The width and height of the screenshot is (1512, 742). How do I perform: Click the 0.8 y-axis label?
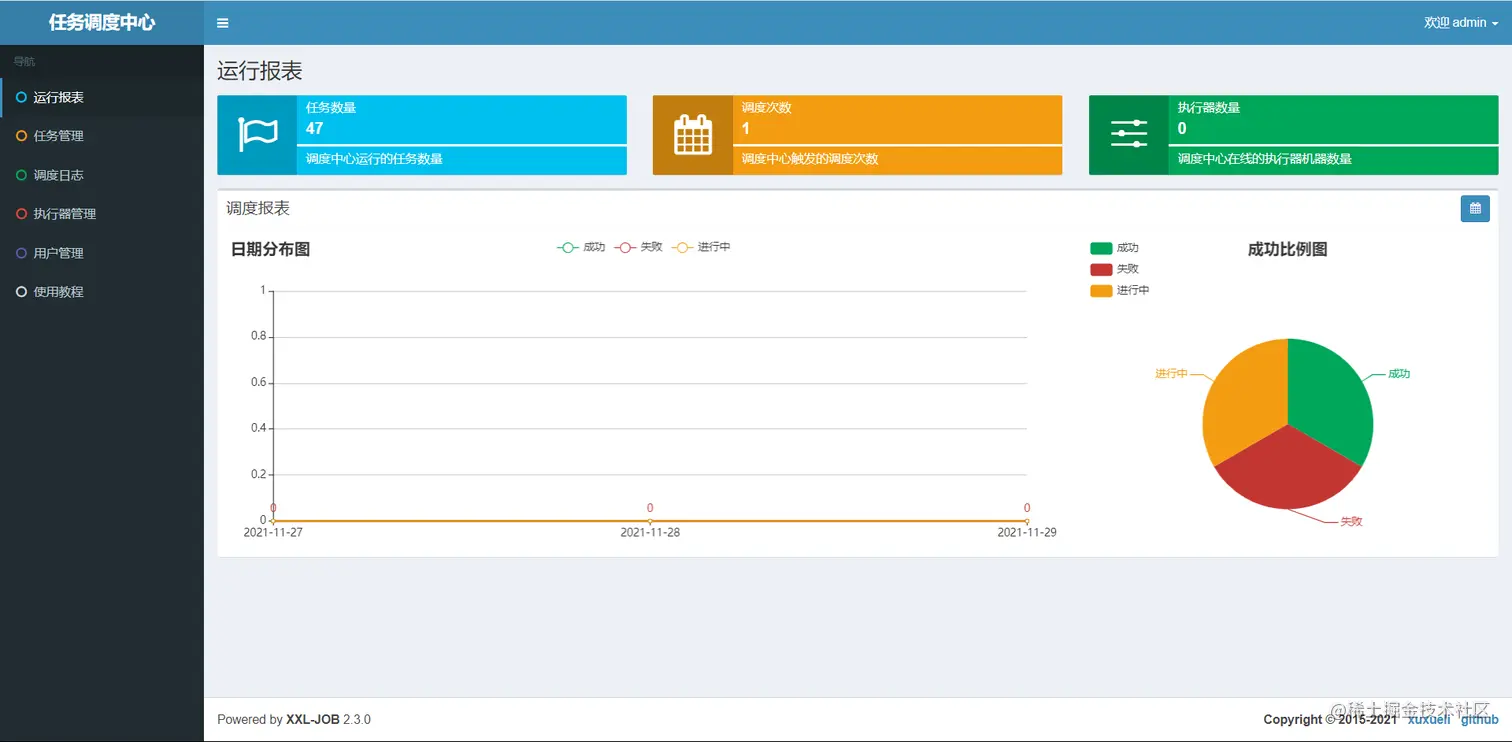click(259, 337)
